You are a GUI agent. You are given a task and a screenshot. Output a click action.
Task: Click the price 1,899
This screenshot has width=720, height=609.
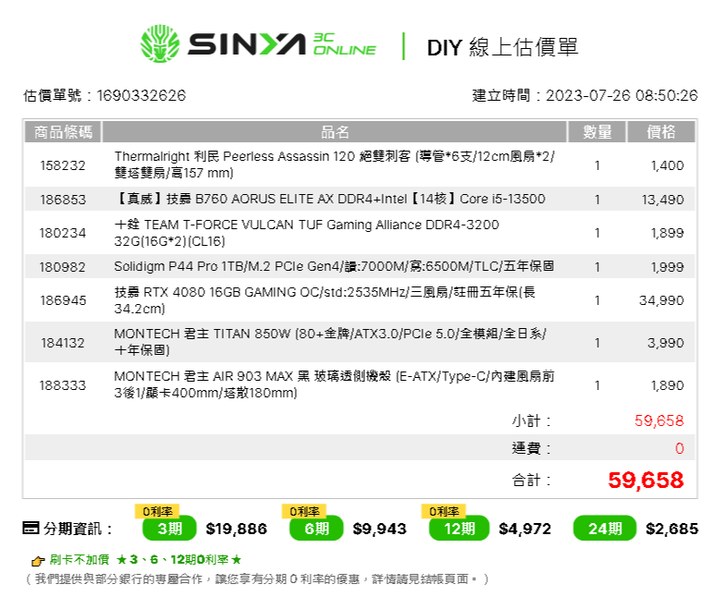pyautogui.click(x=667, y=233)
